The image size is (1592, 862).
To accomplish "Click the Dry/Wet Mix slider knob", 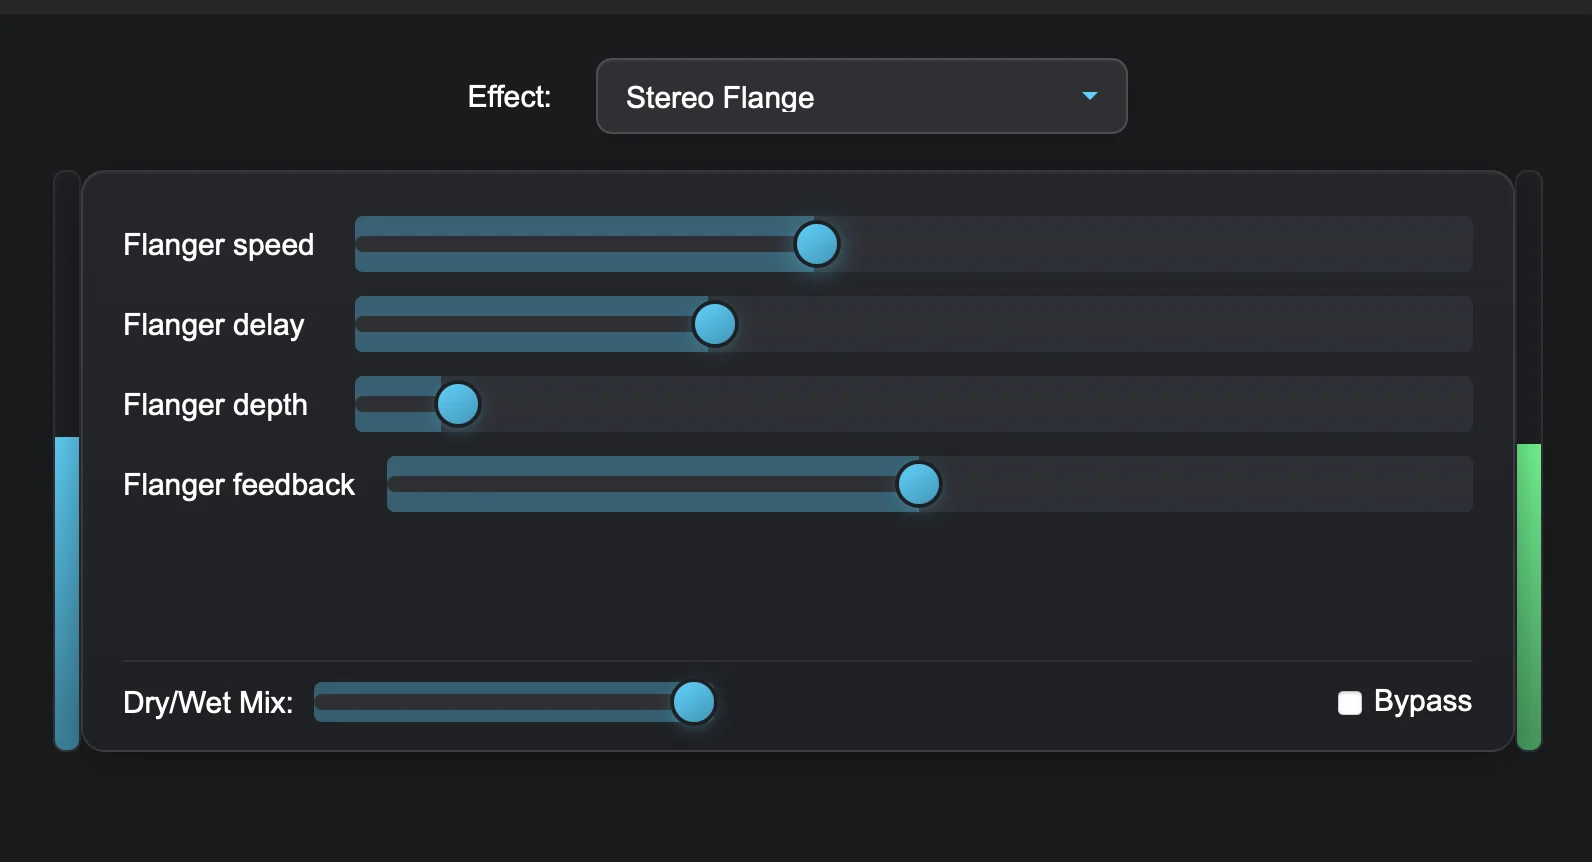I will click(694, 702).
